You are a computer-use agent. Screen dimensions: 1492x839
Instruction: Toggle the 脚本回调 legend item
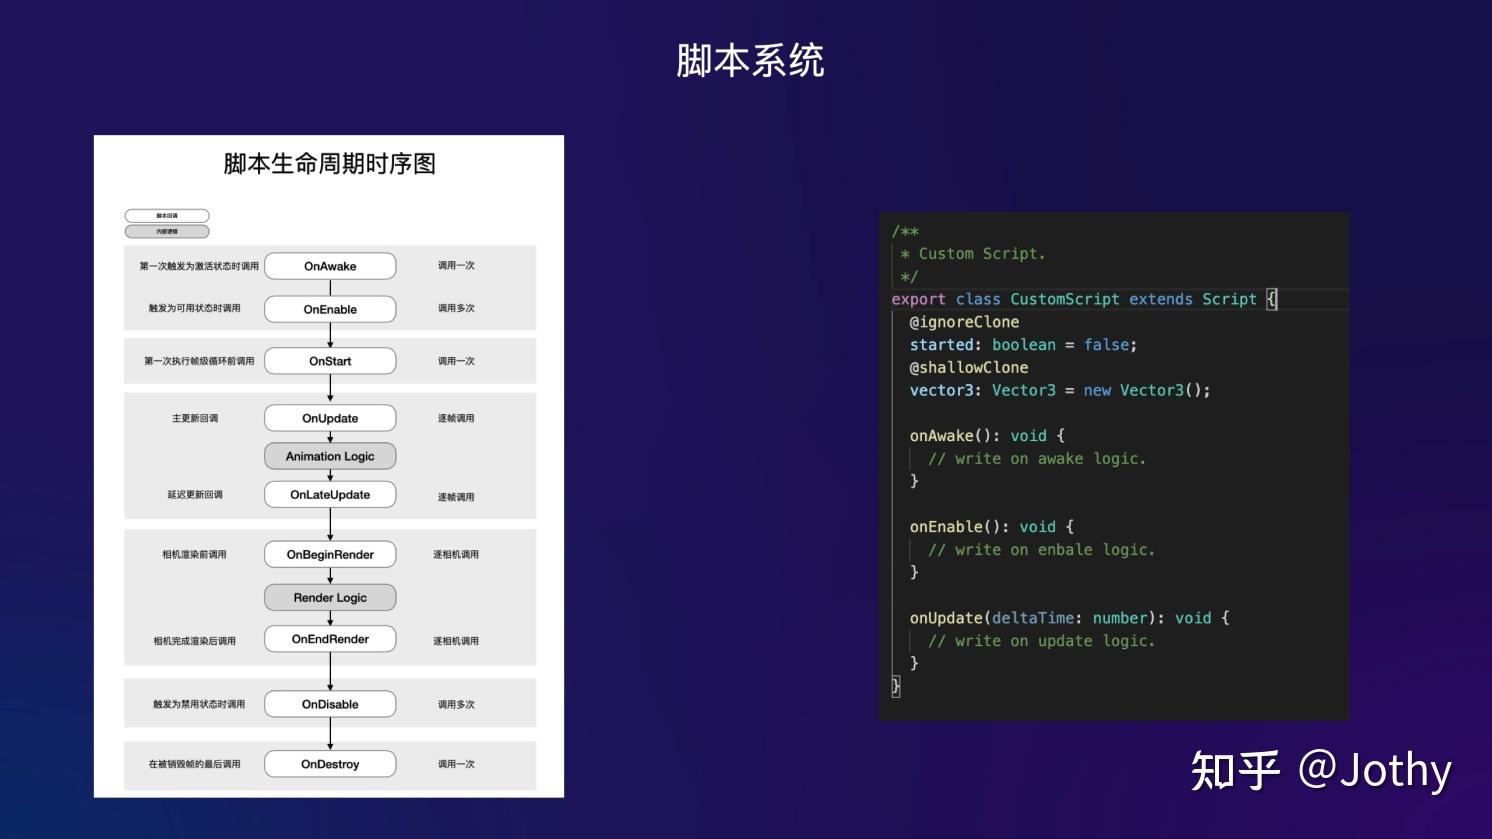pos(166,215)
